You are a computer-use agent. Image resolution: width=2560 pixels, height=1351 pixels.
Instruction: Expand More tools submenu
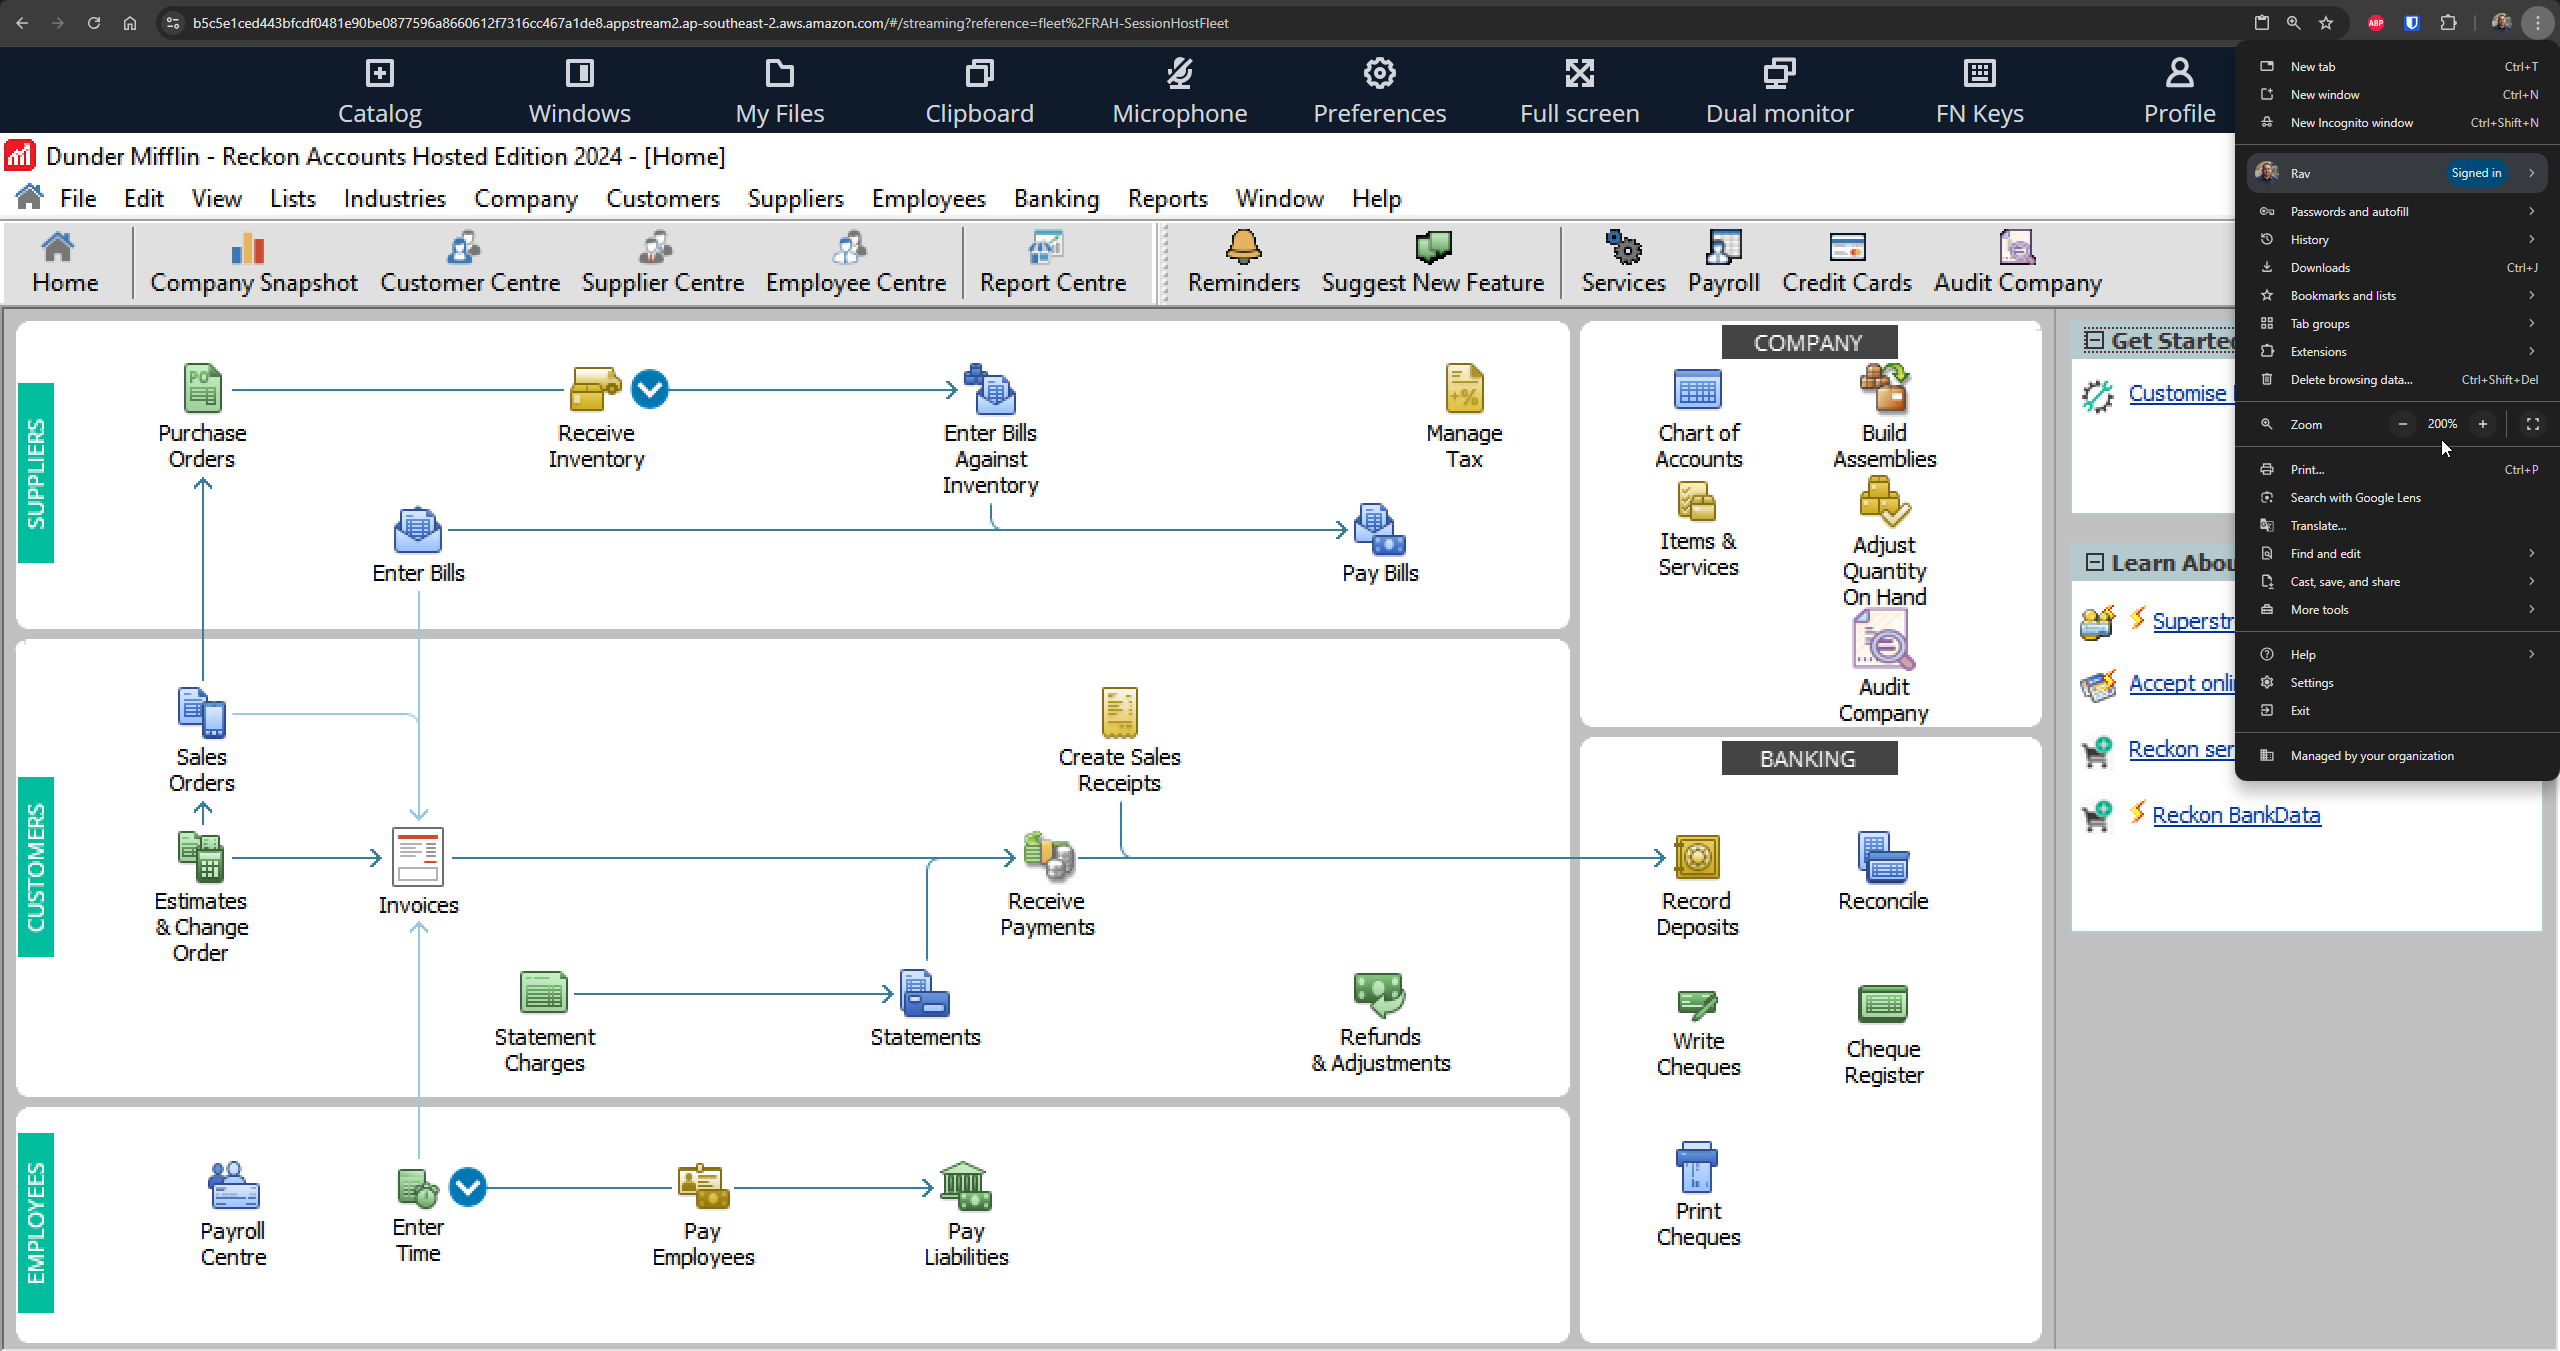tap(2398, 609)
